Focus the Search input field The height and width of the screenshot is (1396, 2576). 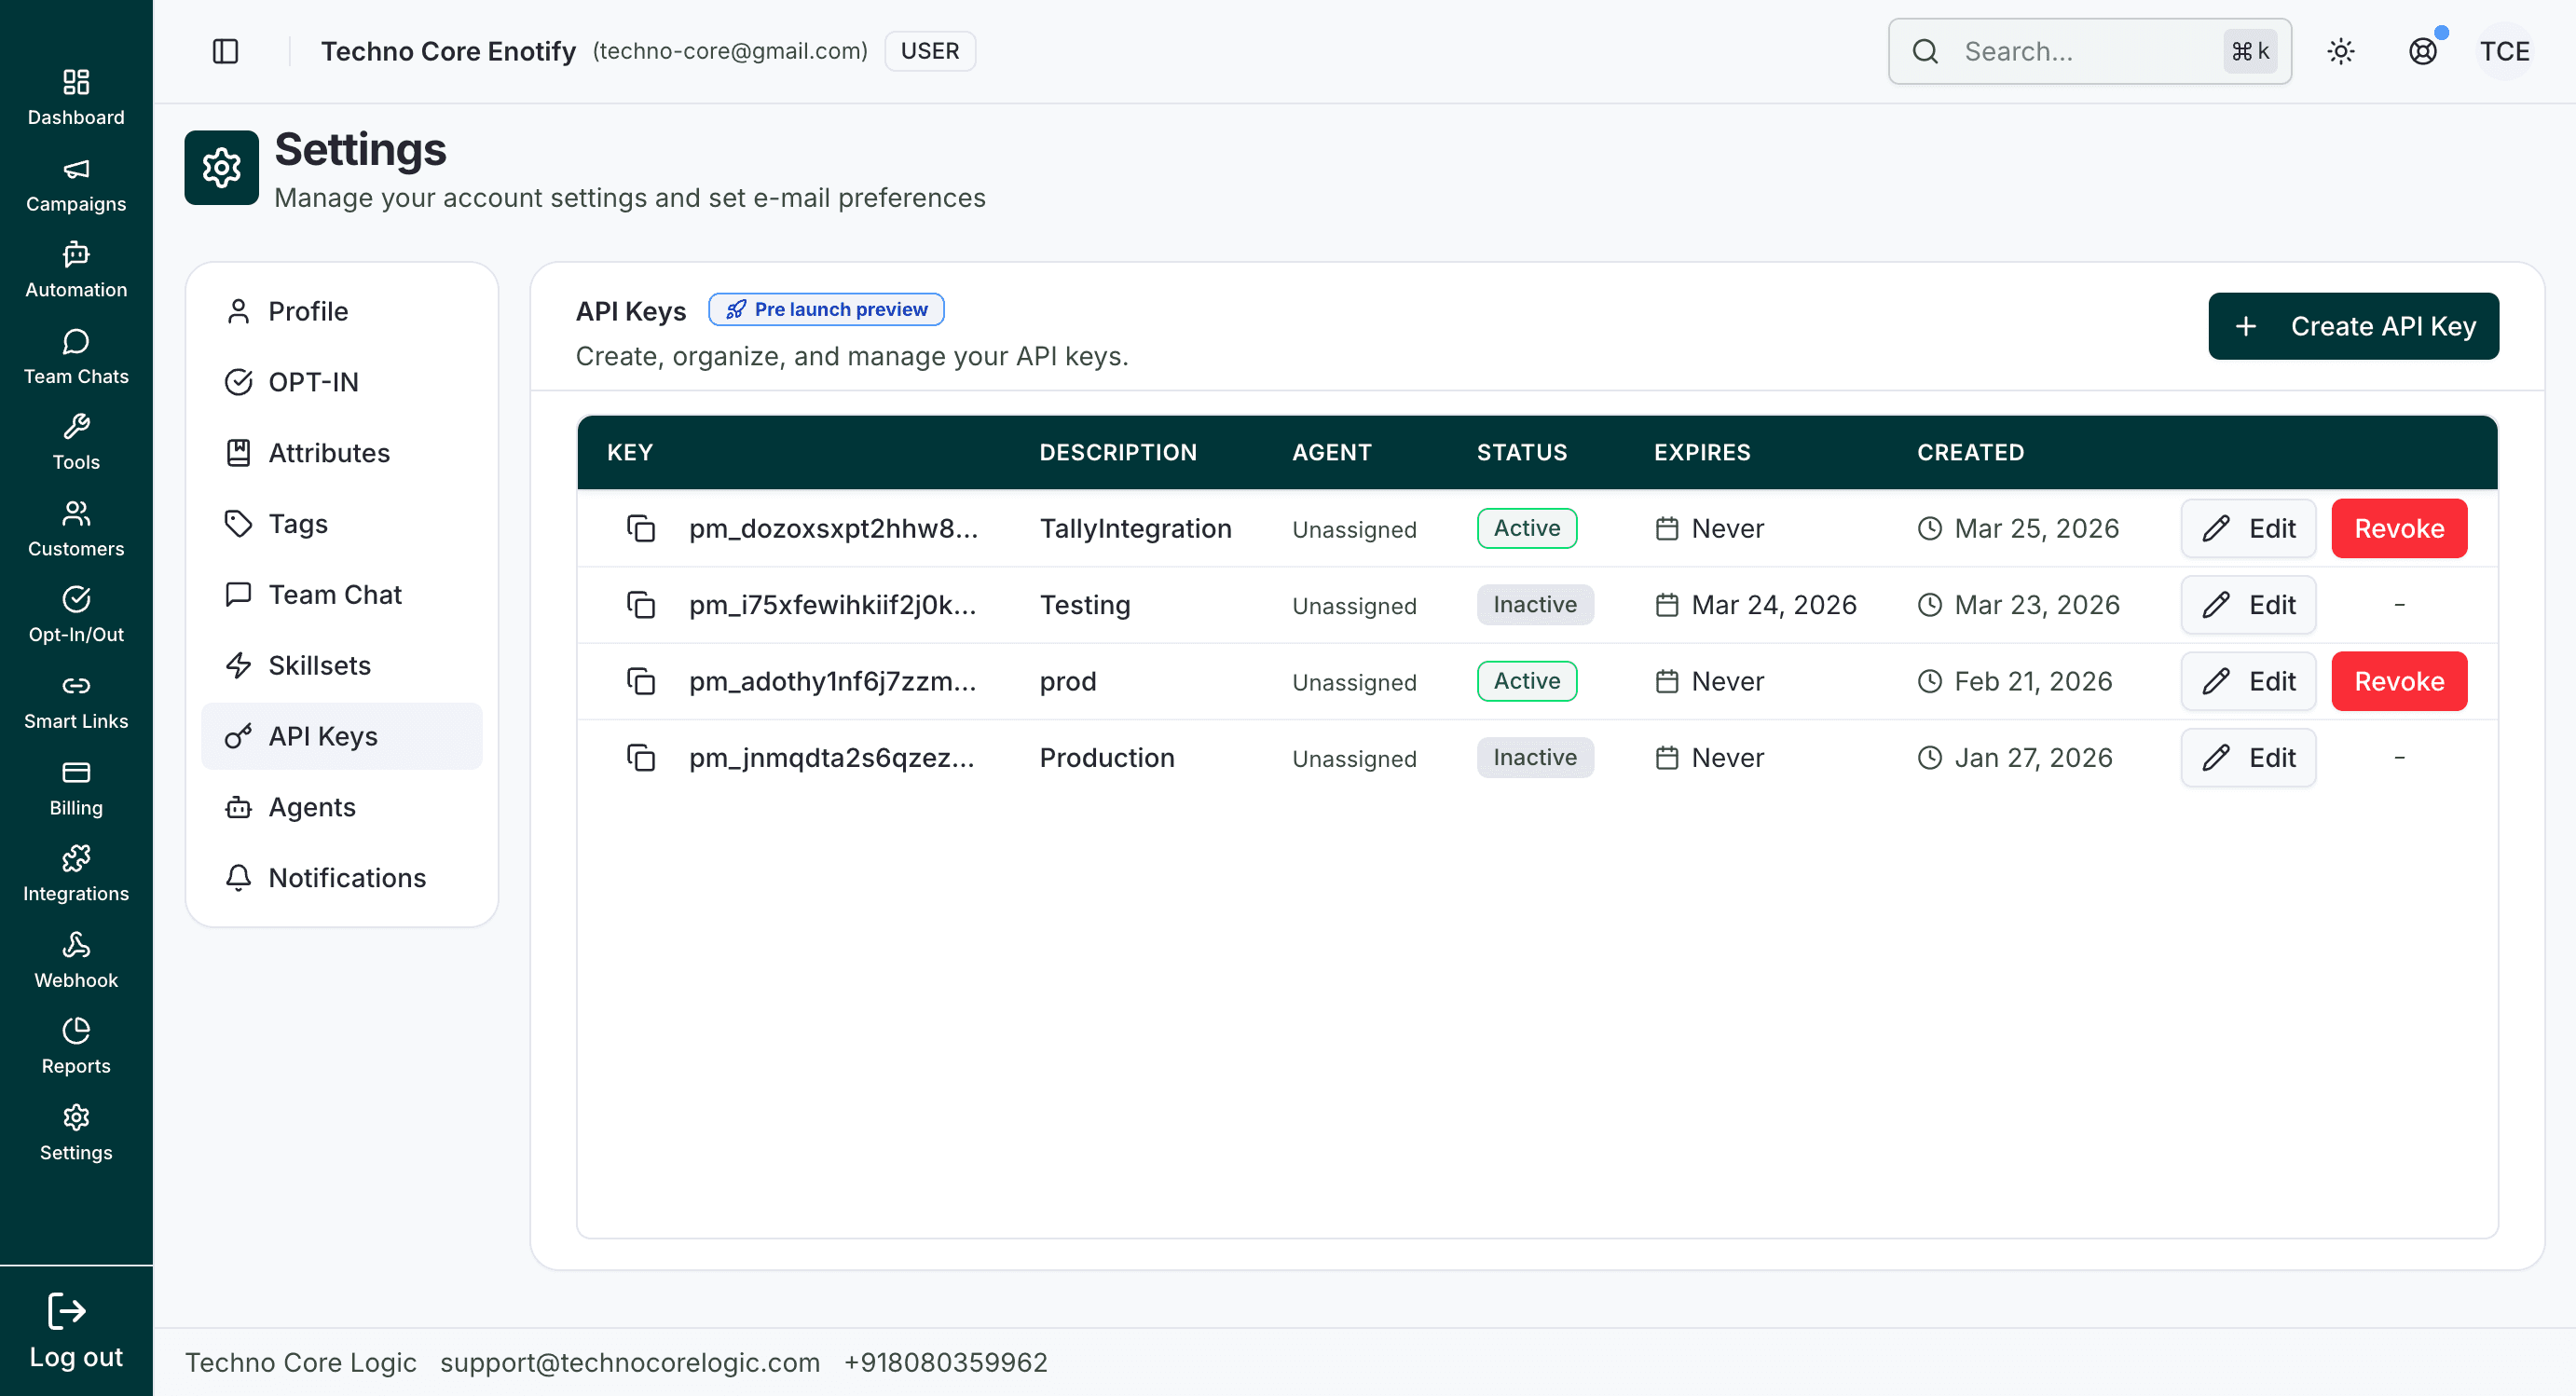point(2089,51)
